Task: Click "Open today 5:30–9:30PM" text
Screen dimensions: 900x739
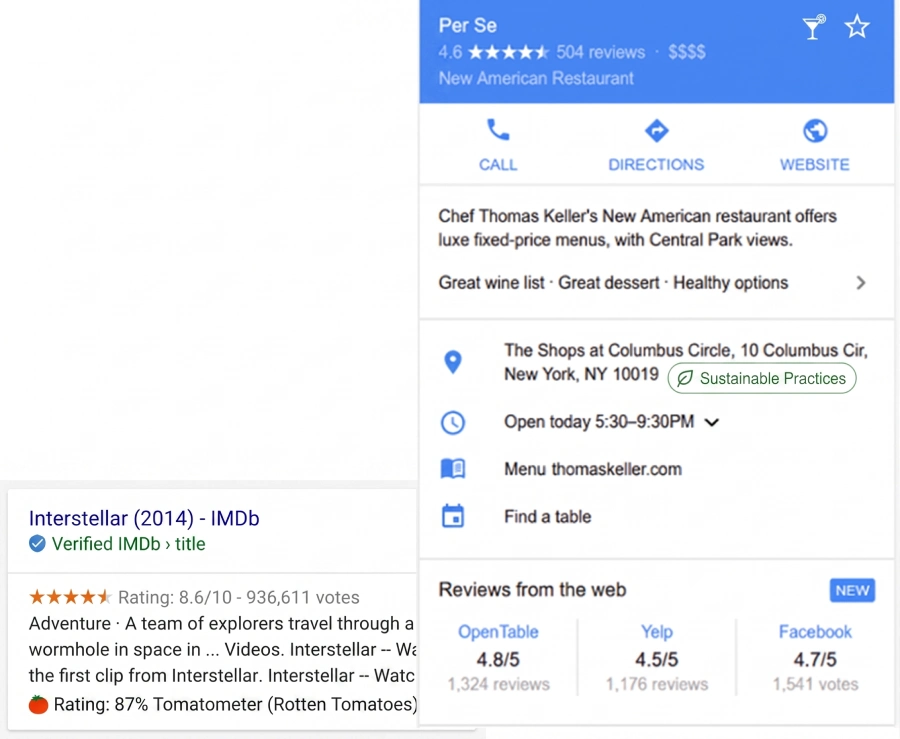Action: tap(599, 422)
